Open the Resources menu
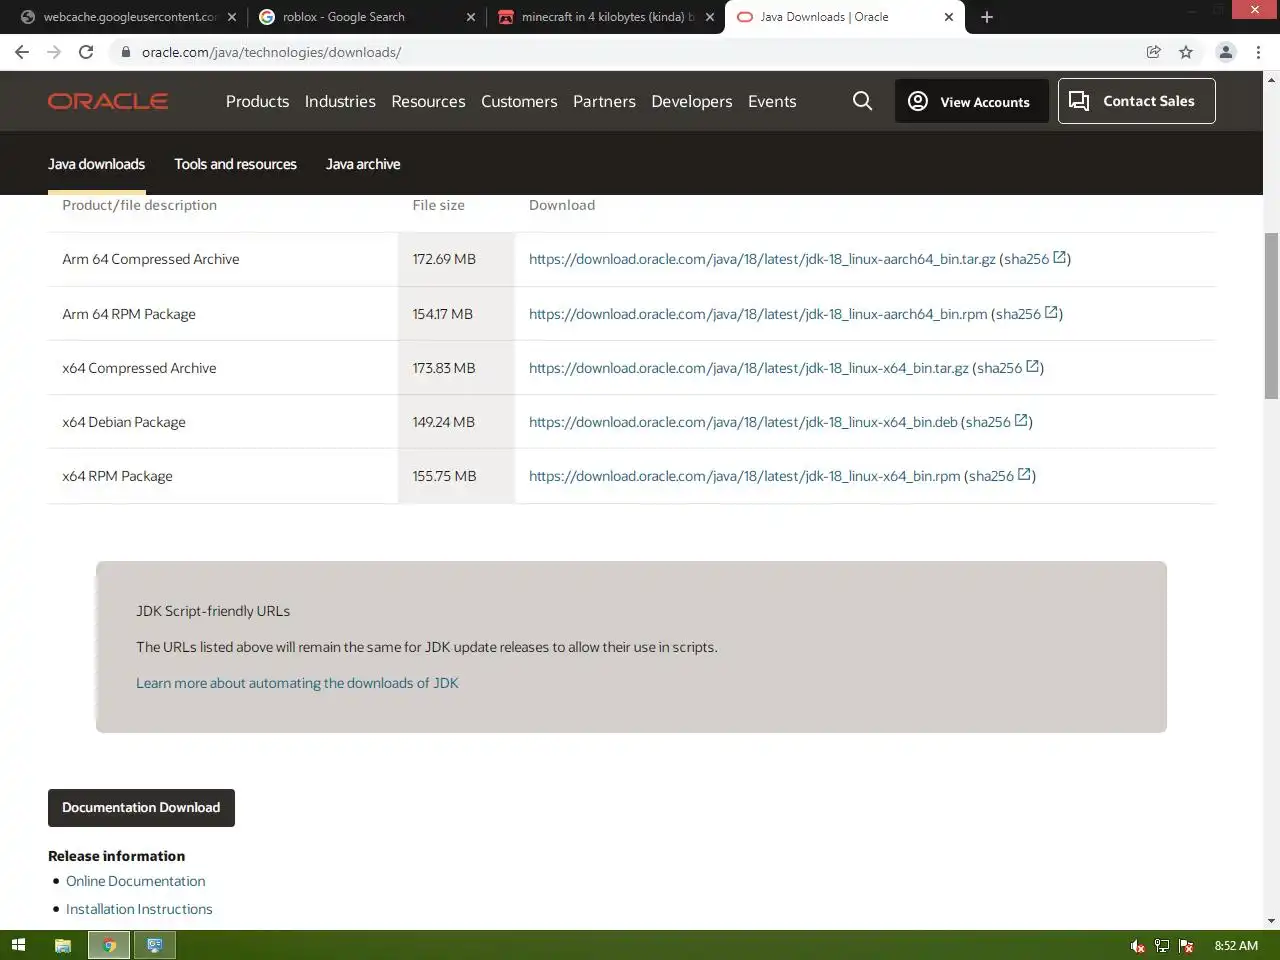 click(428, 101)
